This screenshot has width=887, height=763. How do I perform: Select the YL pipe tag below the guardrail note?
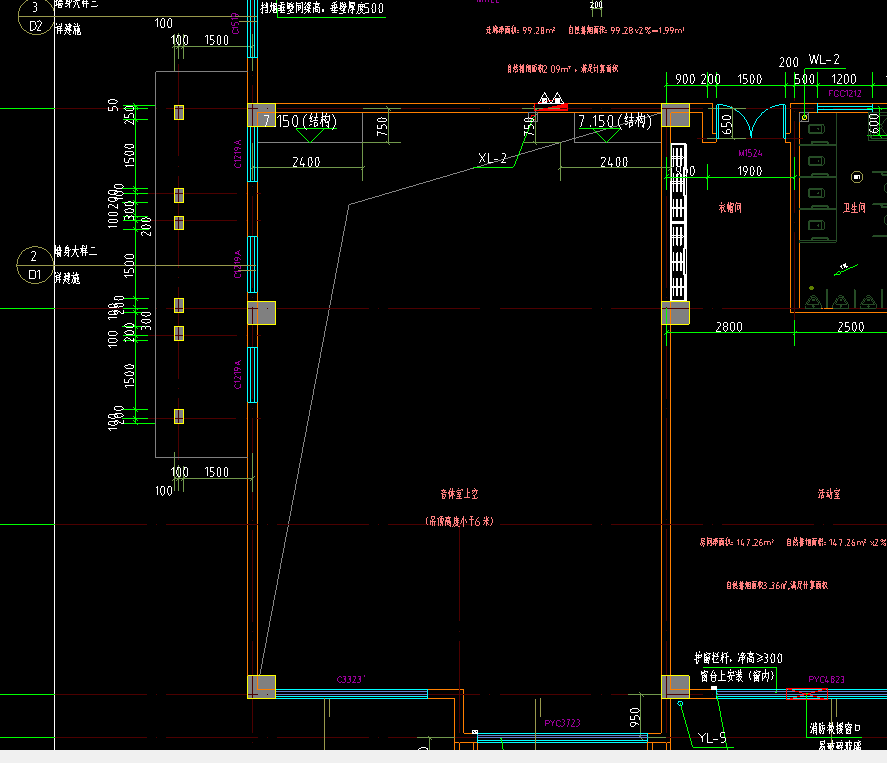click(712, 738)
